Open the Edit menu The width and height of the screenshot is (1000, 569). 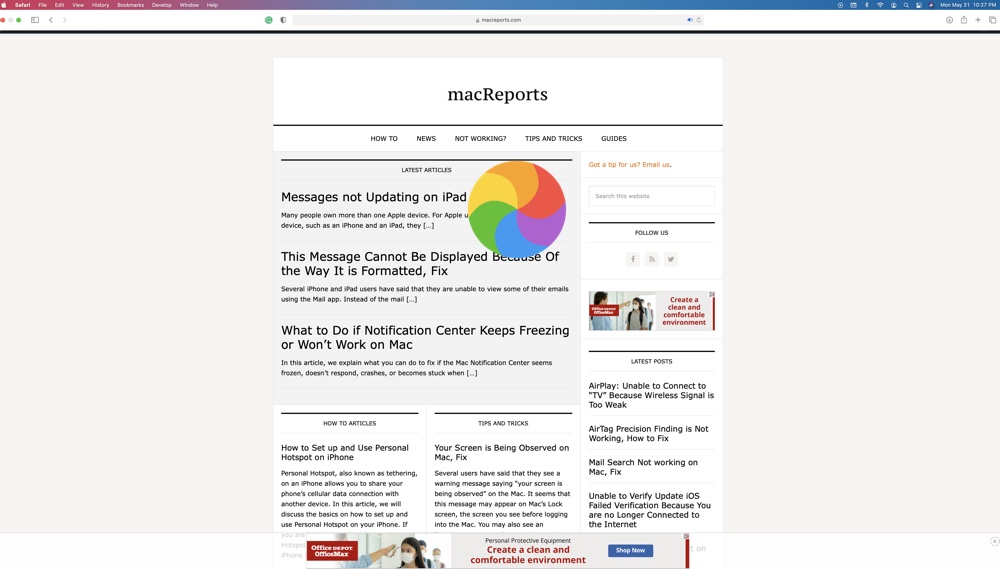coord(59,5)
